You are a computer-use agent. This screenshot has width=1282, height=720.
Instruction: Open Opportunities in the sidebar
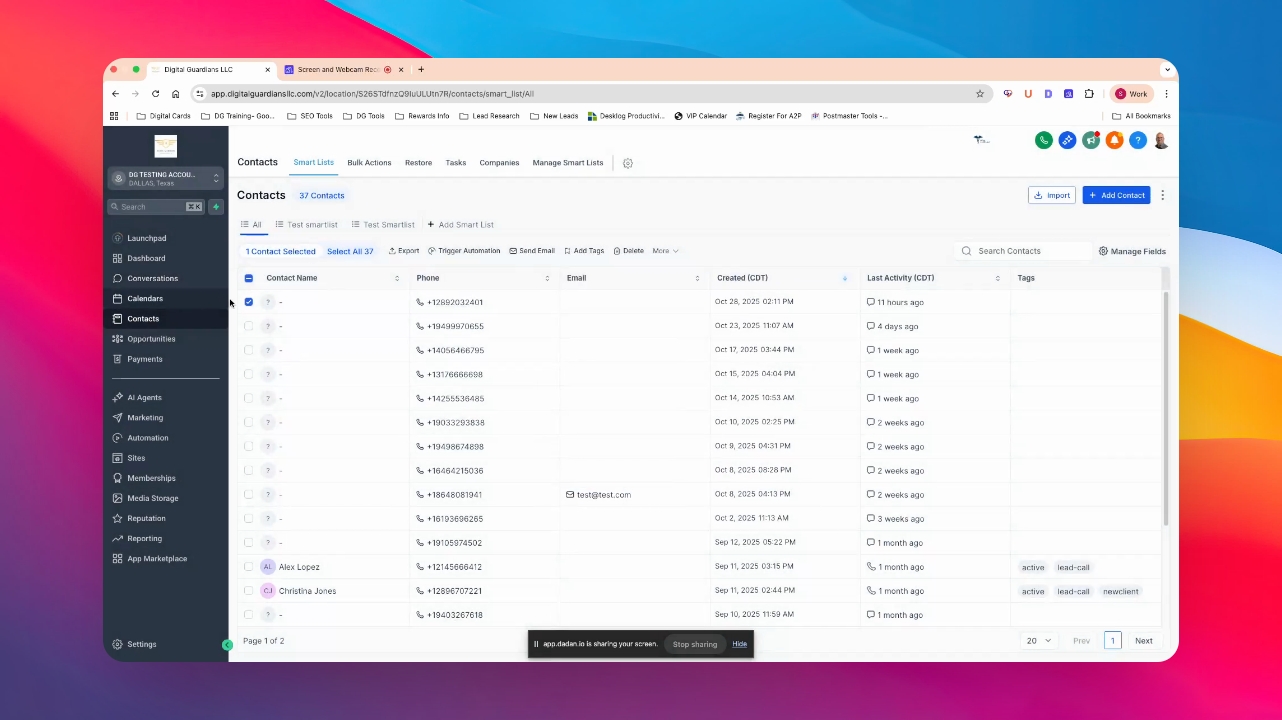point(151,339)
